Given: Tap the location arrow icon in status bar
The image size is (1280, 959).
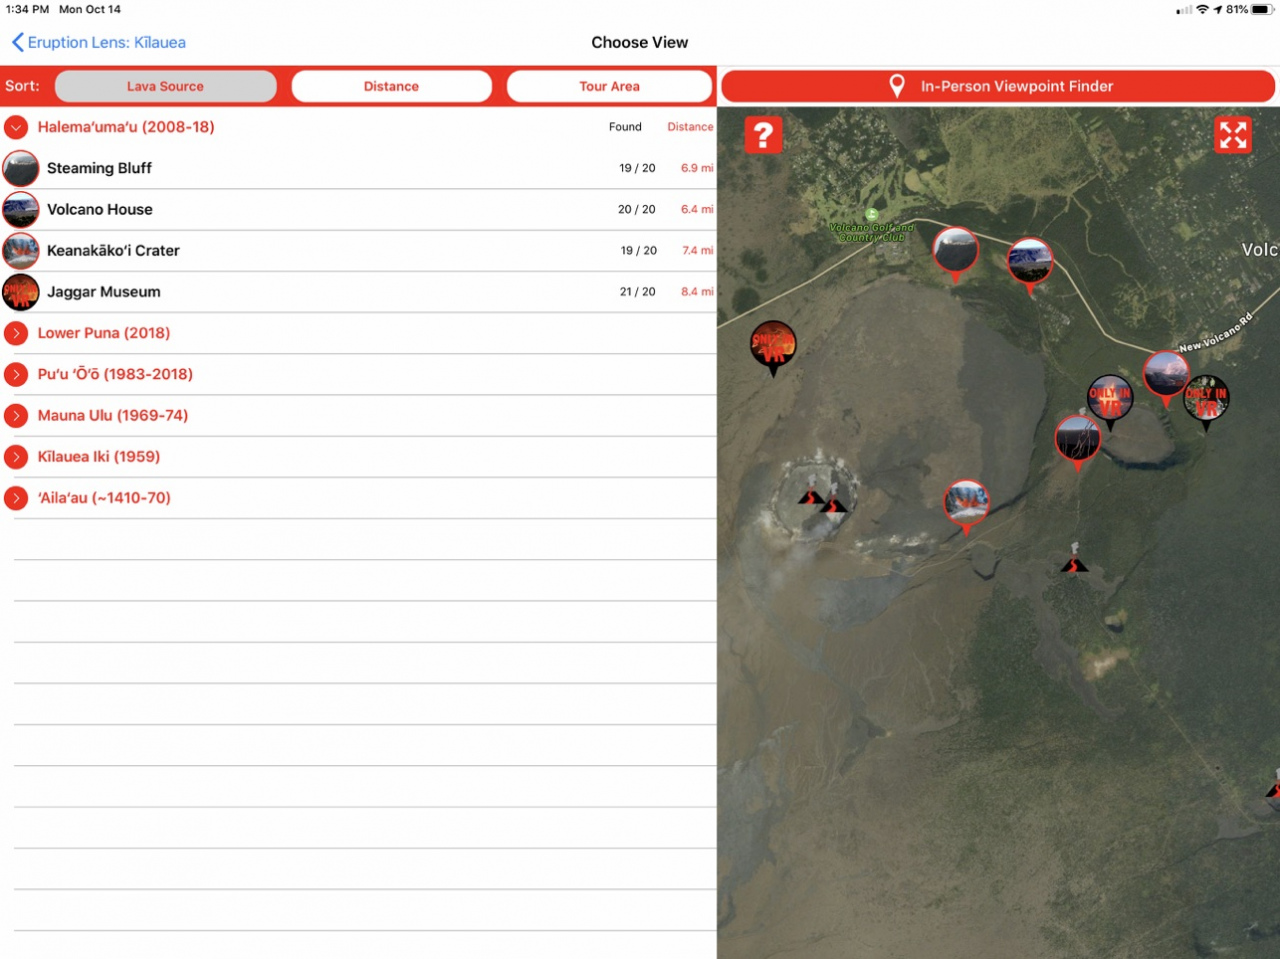Looking at the screenshot, I should click(x=1218, y=9).
